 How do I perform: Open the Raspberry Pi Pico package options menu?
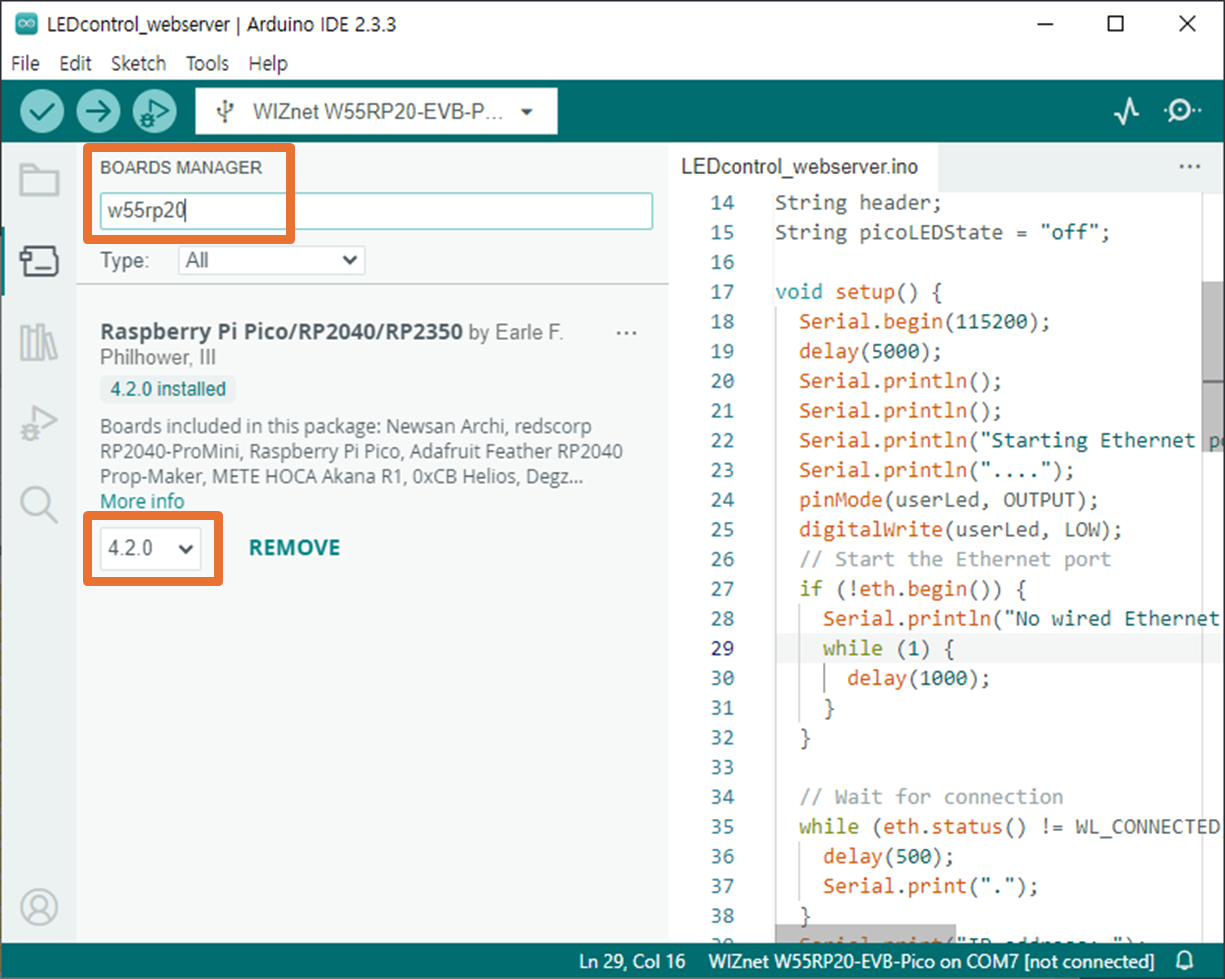click(627, 333)
